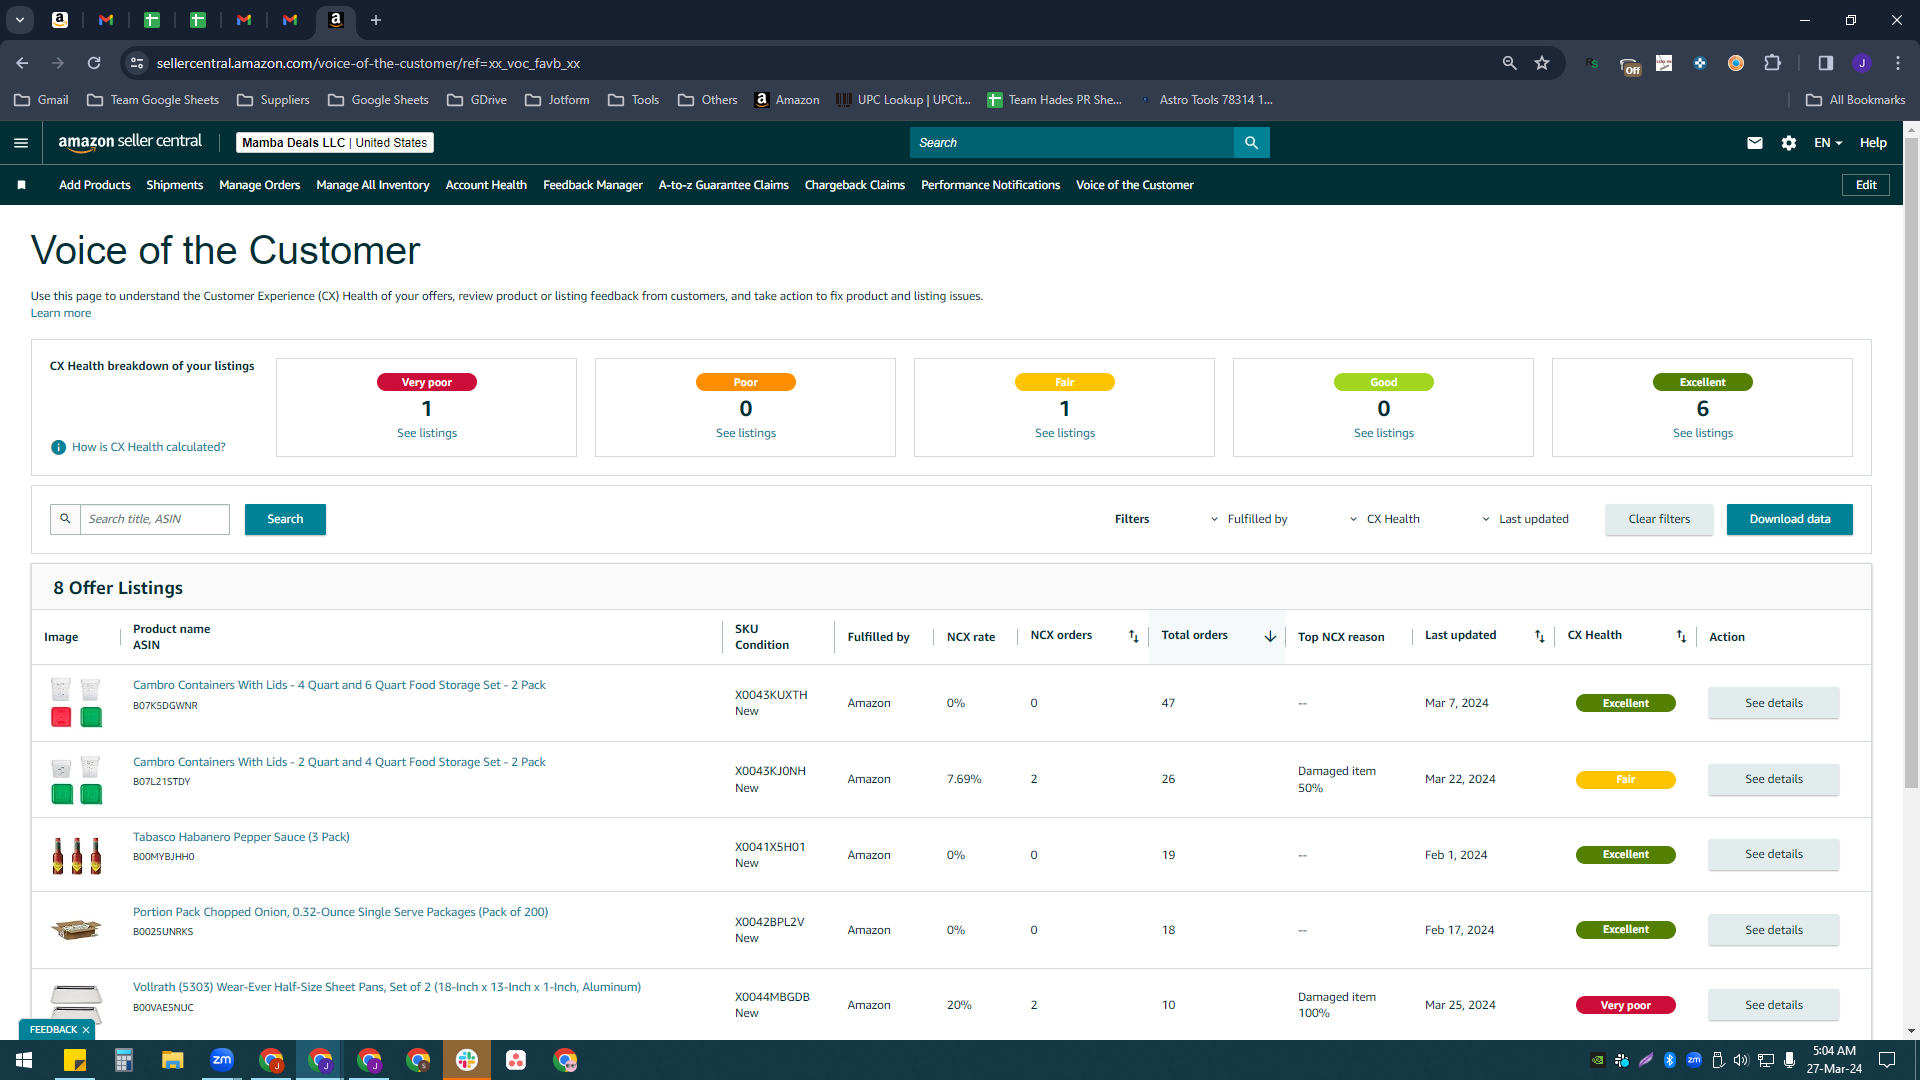Click the Search title, ASIN input field
Image resolution: width=1920 pixels, height=1080 pixels.
(155, 519)
